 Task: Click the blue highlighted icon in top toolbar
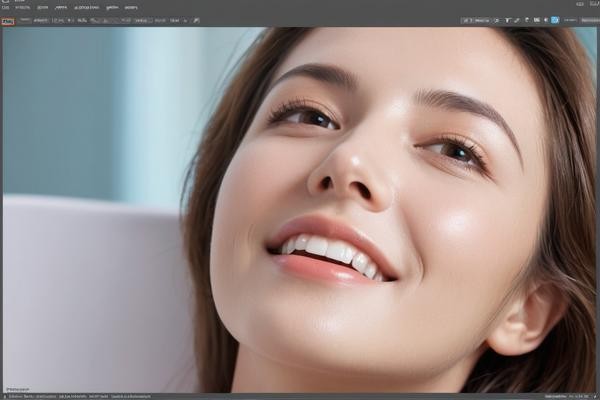pos(555,20)
